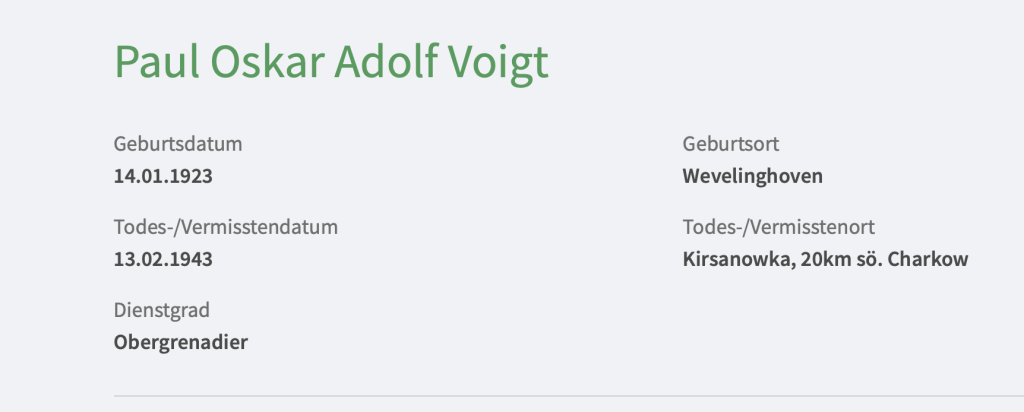Click the "Todes-/Vermisstenort" label

click(x=779, y=227)
